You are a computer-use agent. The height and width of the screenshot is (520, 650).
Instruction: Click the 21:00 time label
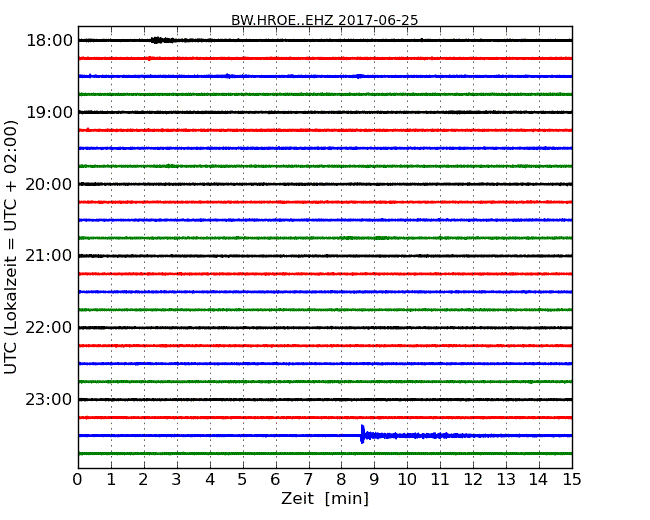[x=49, y=256]
